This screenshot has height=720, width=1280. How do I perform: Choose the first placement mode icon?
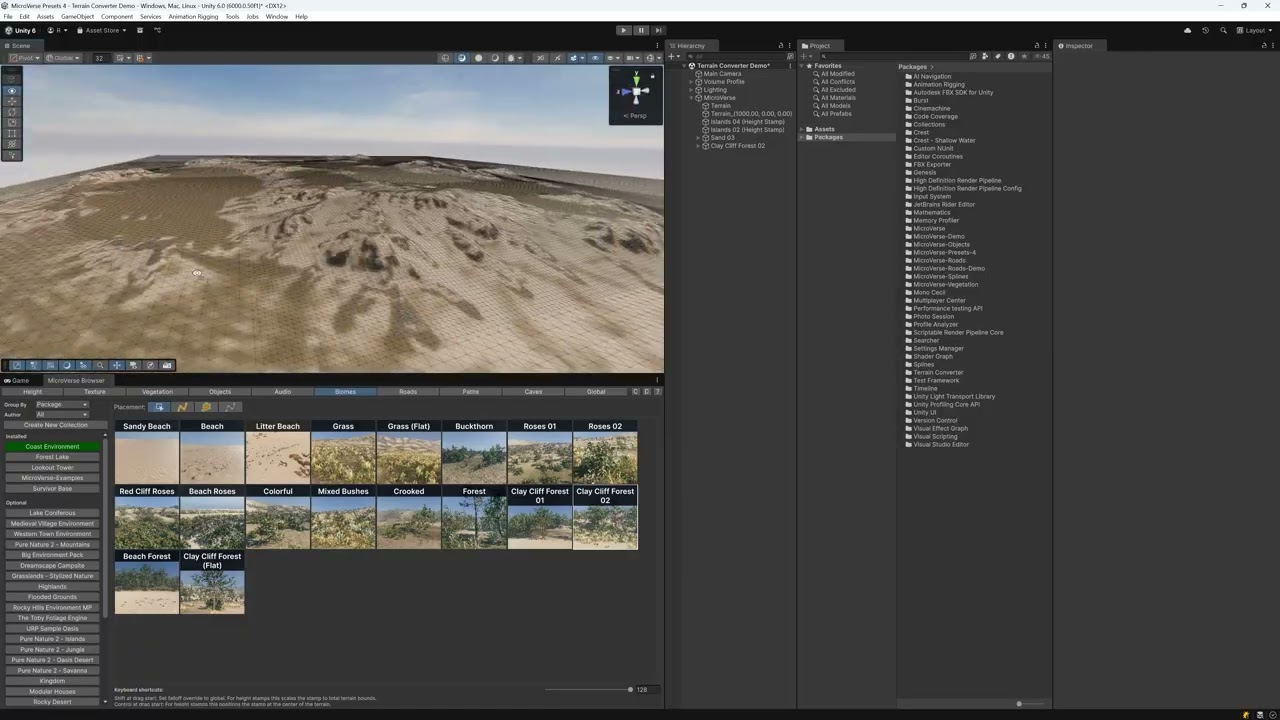pyautogui.click(x=159, y=407)
